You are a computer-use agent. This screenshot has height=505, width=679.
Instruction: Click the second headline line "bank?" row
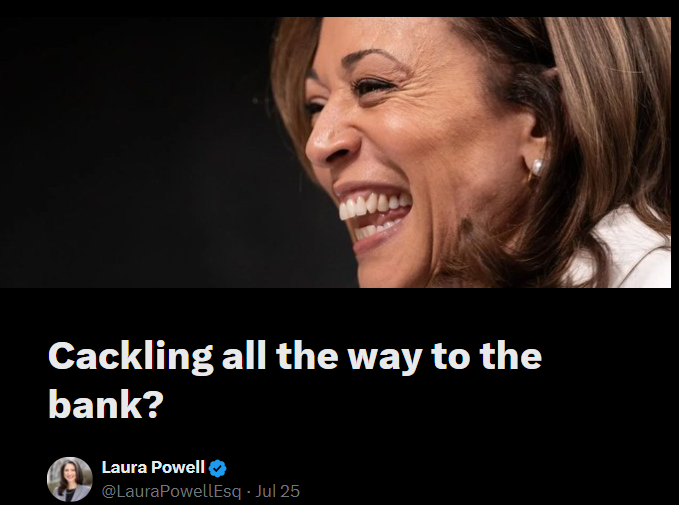tap(106, 403)
